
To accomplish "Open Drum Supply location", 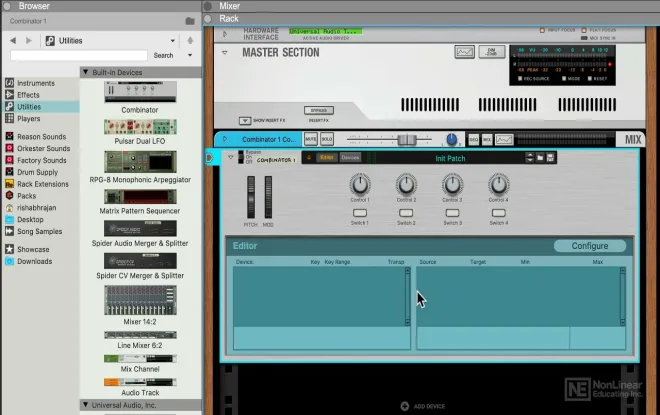I will [37, 172].
